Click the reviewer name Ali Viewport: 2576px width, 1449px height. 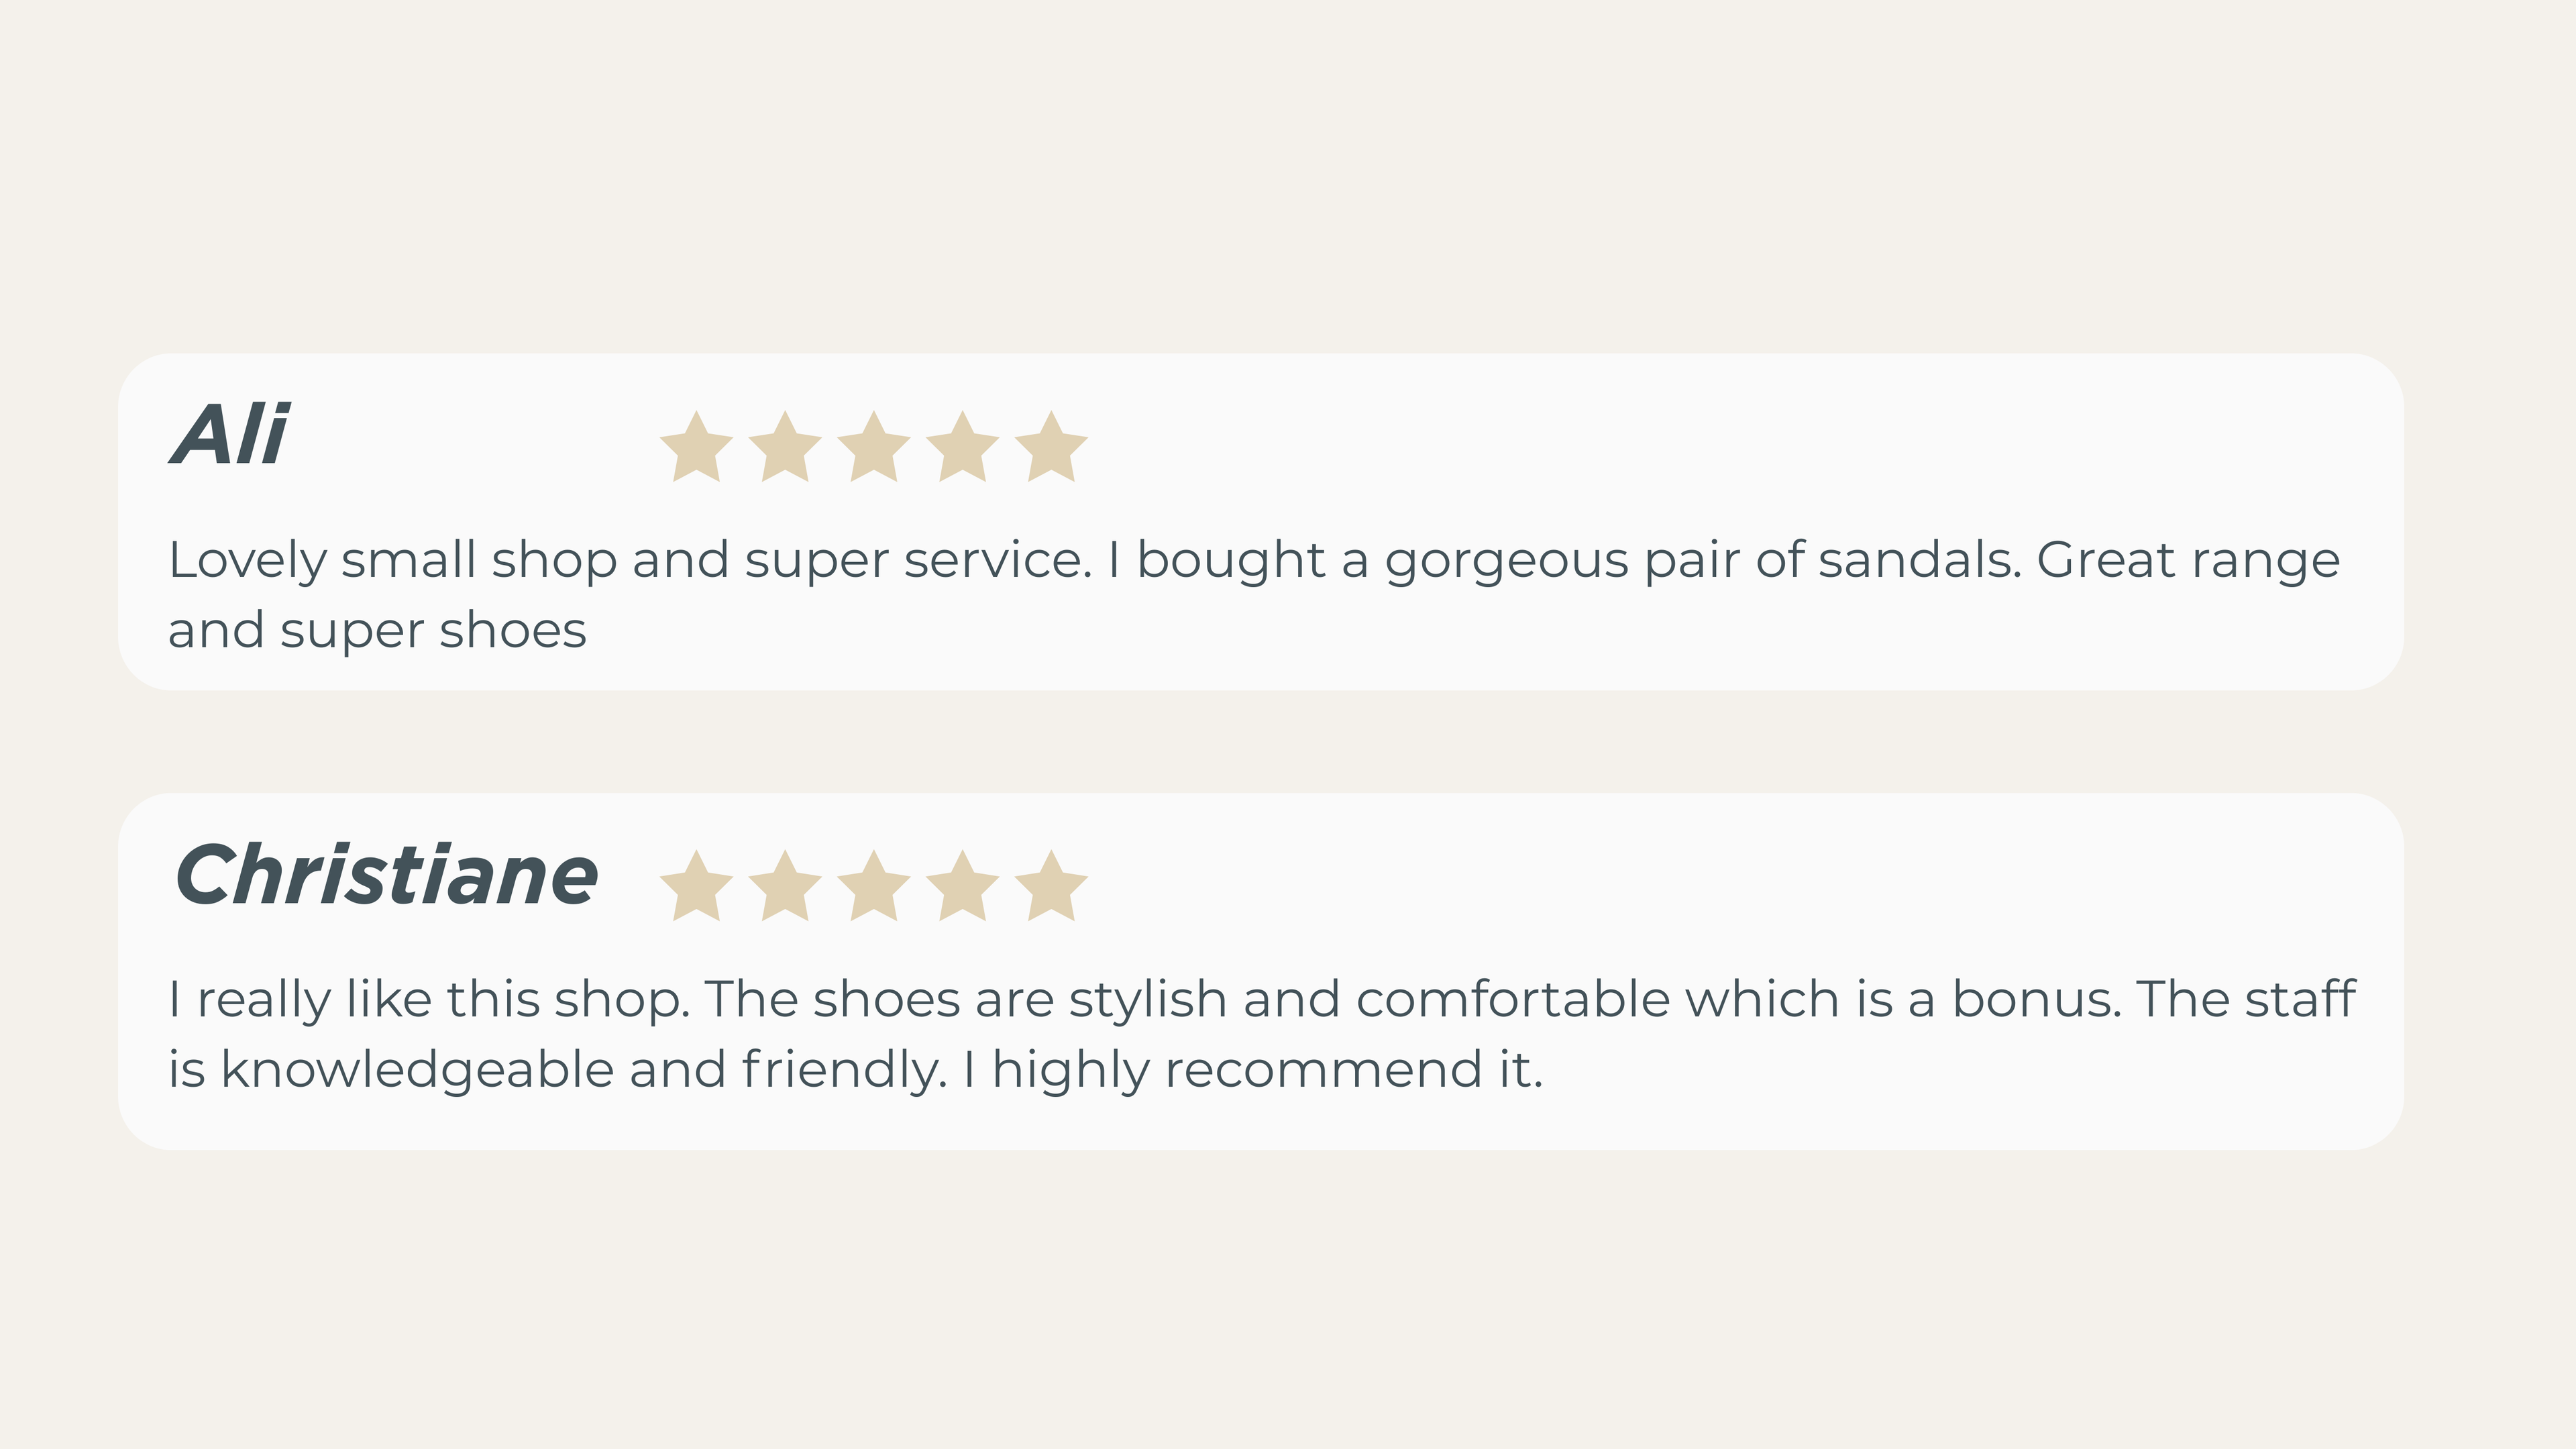click(230, 435)
